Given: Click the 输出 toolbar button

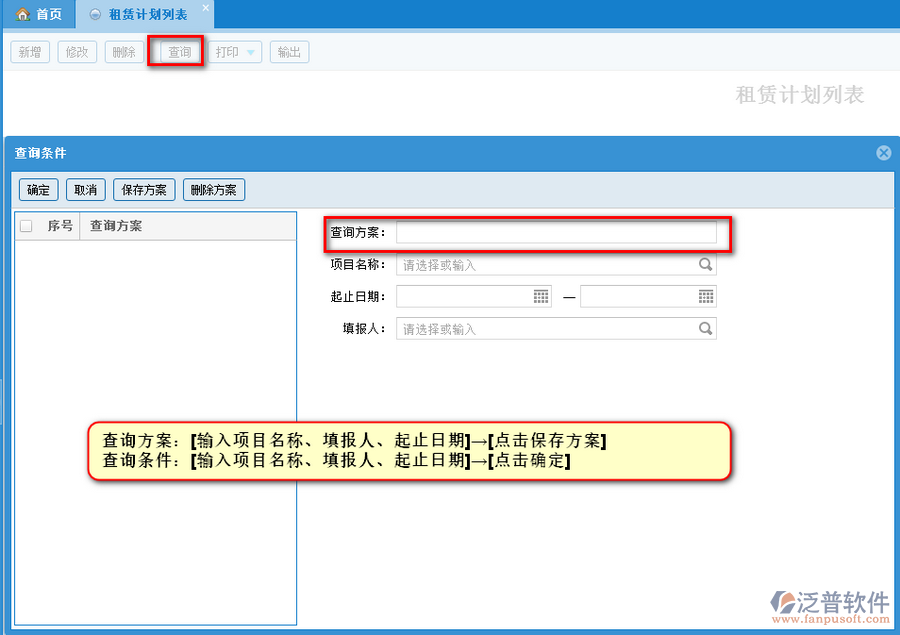Looking at the screenshot, I should (289, 52).
